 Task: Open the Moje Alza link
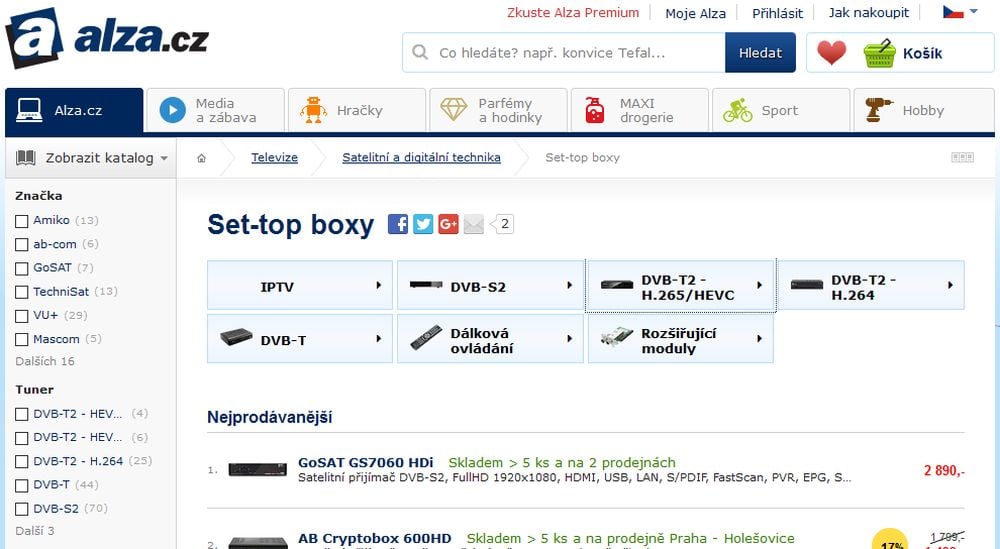(x=695, y=13)
